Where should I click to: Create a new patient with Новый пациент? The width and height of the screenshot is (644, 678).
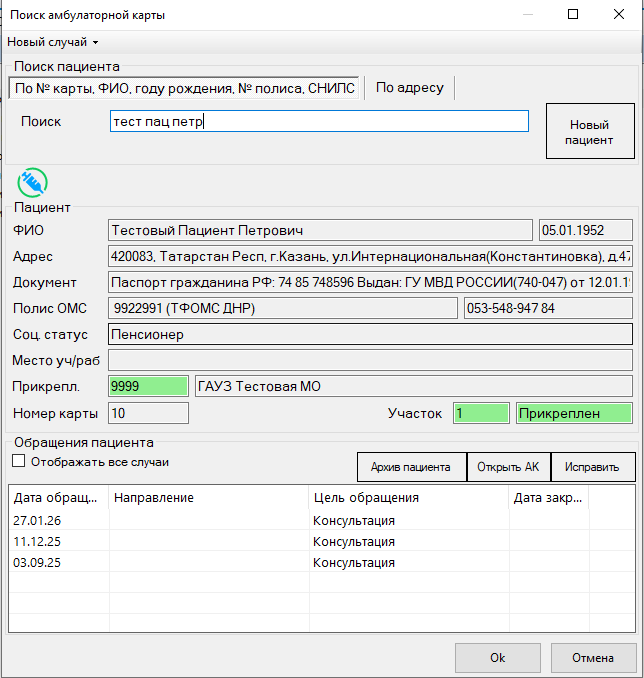point(590,131)
